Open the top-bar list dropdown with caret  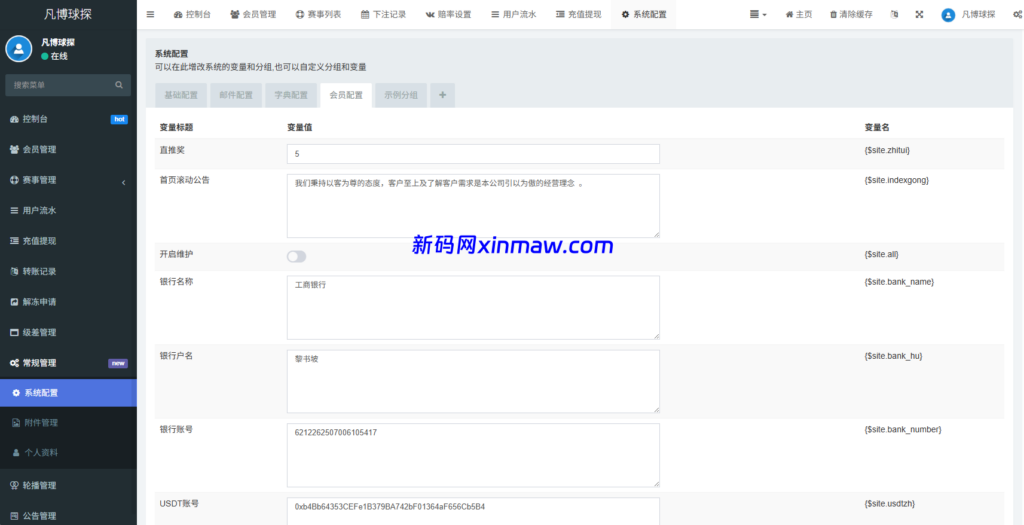tap(758, 14)
